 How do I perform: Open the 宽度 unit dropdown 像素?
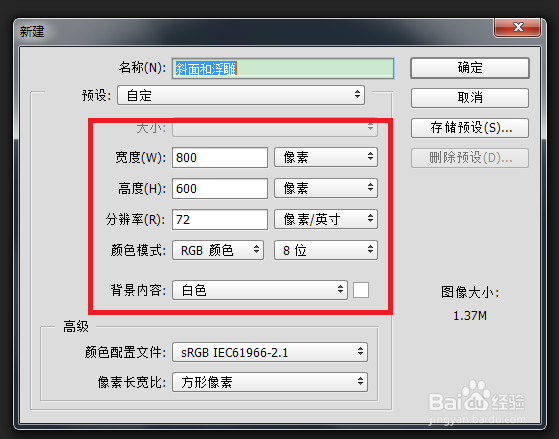tap(325, 157)
